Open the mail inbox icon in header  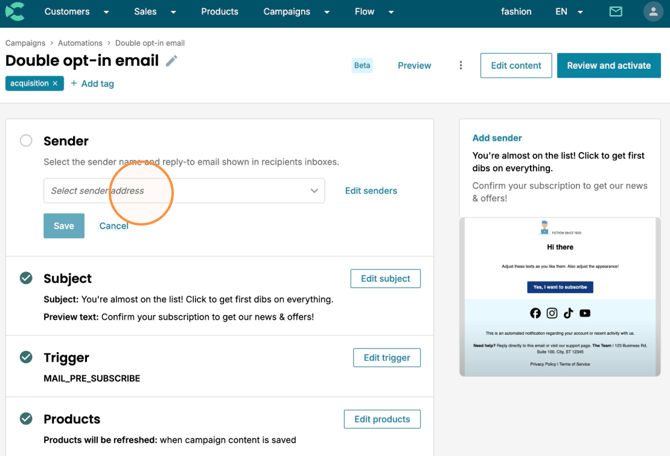pos(615,12)
